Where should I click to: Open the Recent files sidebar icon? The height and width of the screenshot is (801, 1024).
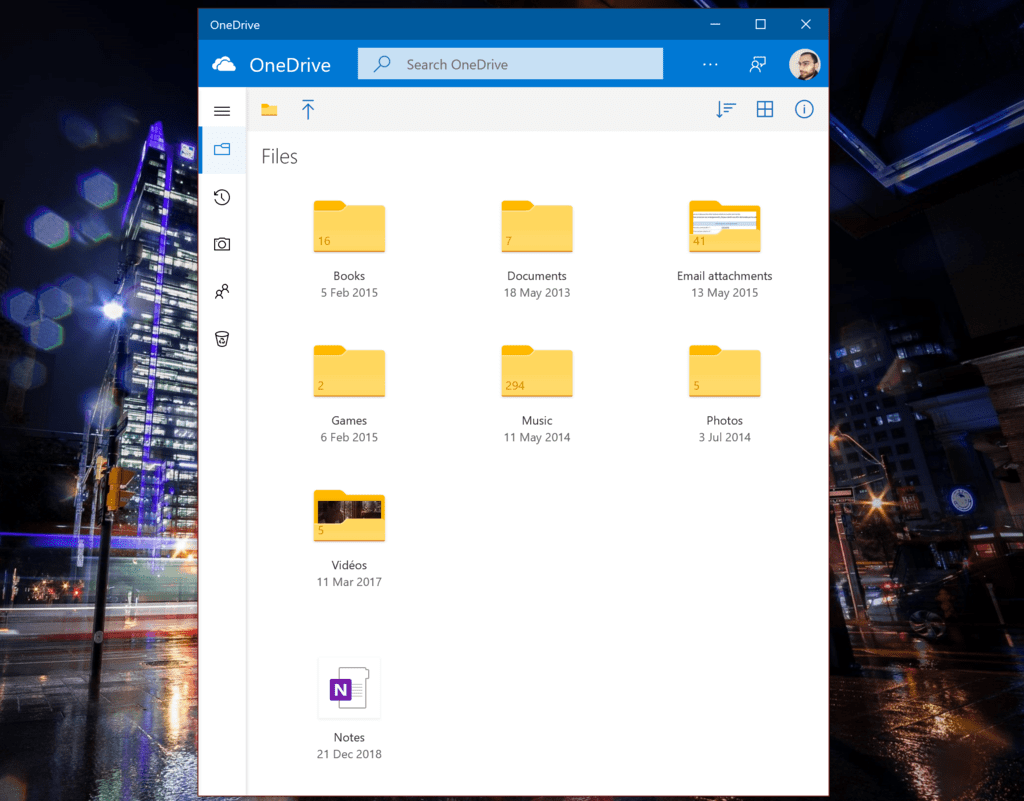[222, 197]
